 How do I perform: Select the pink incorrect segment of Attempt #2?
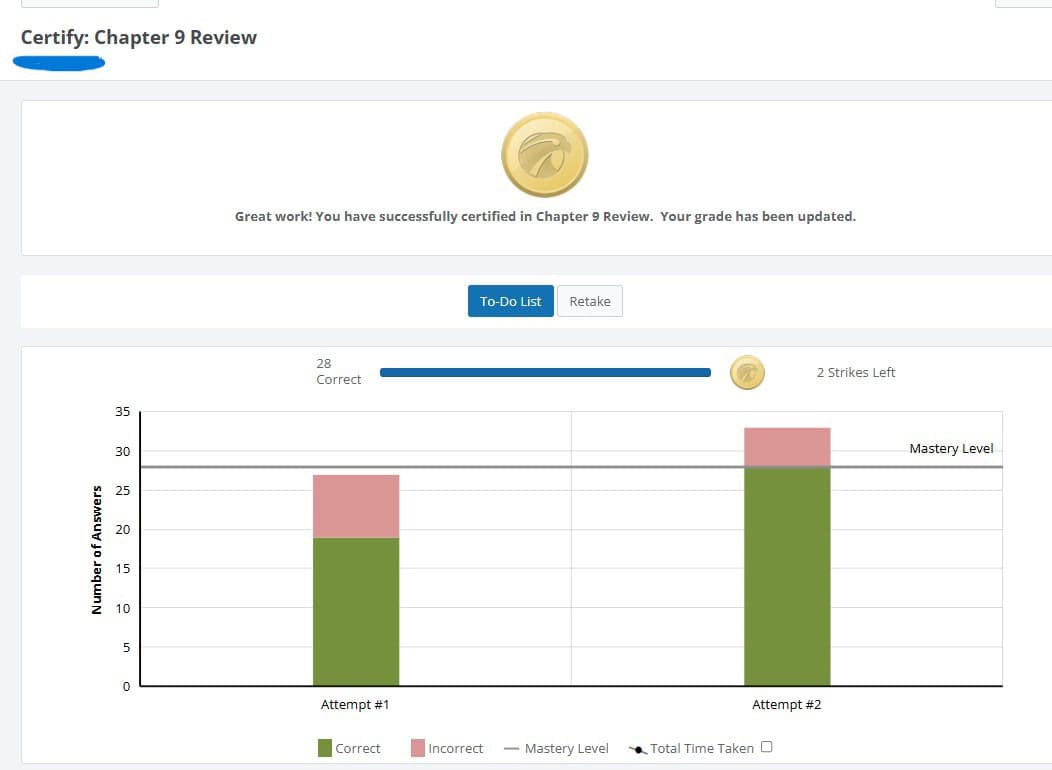pos(787,447)
